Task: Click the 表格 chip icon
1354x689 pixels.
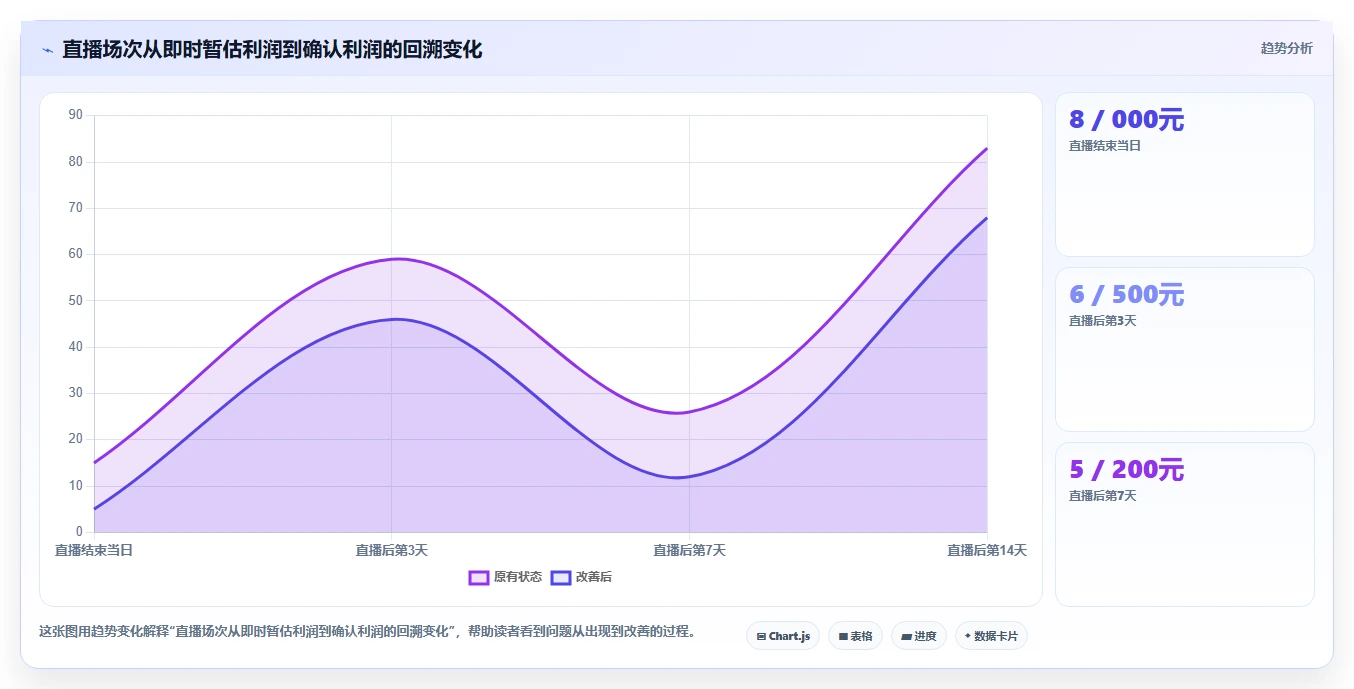Action: point(843,636)
